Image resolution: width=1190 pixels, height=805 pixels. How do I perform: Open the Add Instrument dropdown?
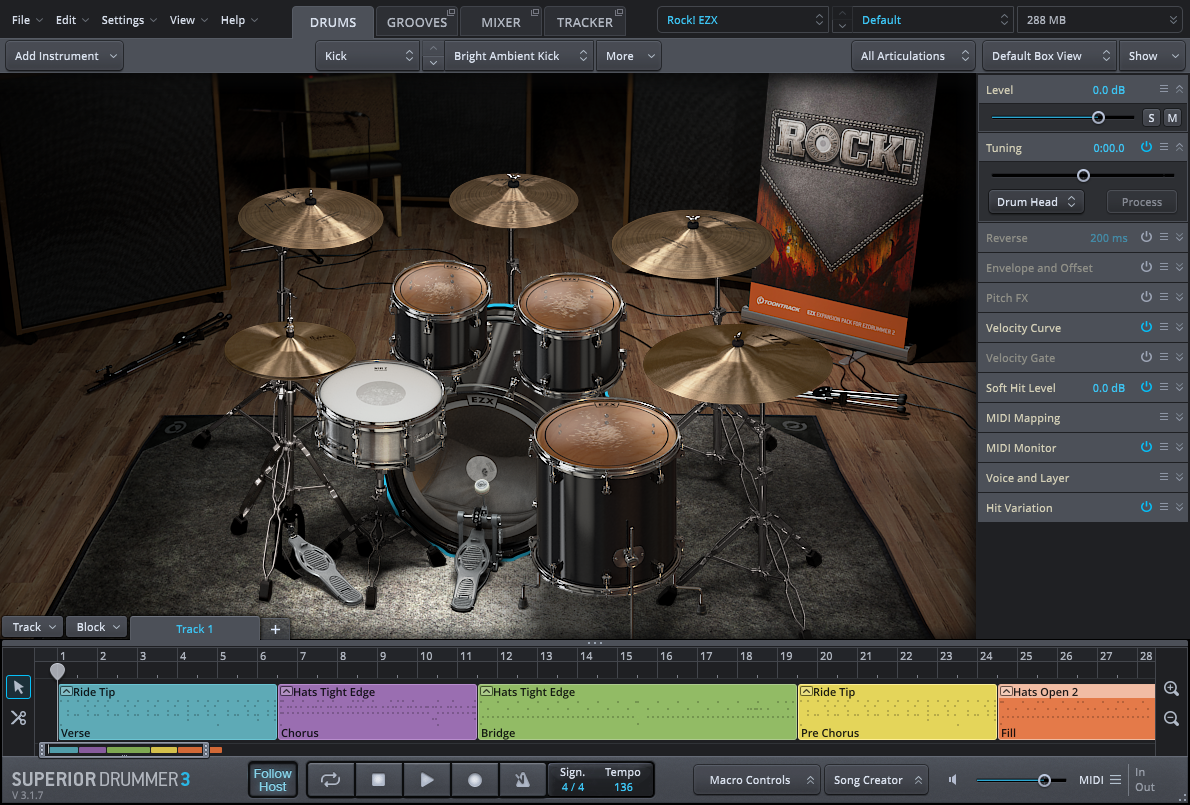pyautogui.click(x=65, y=56)
